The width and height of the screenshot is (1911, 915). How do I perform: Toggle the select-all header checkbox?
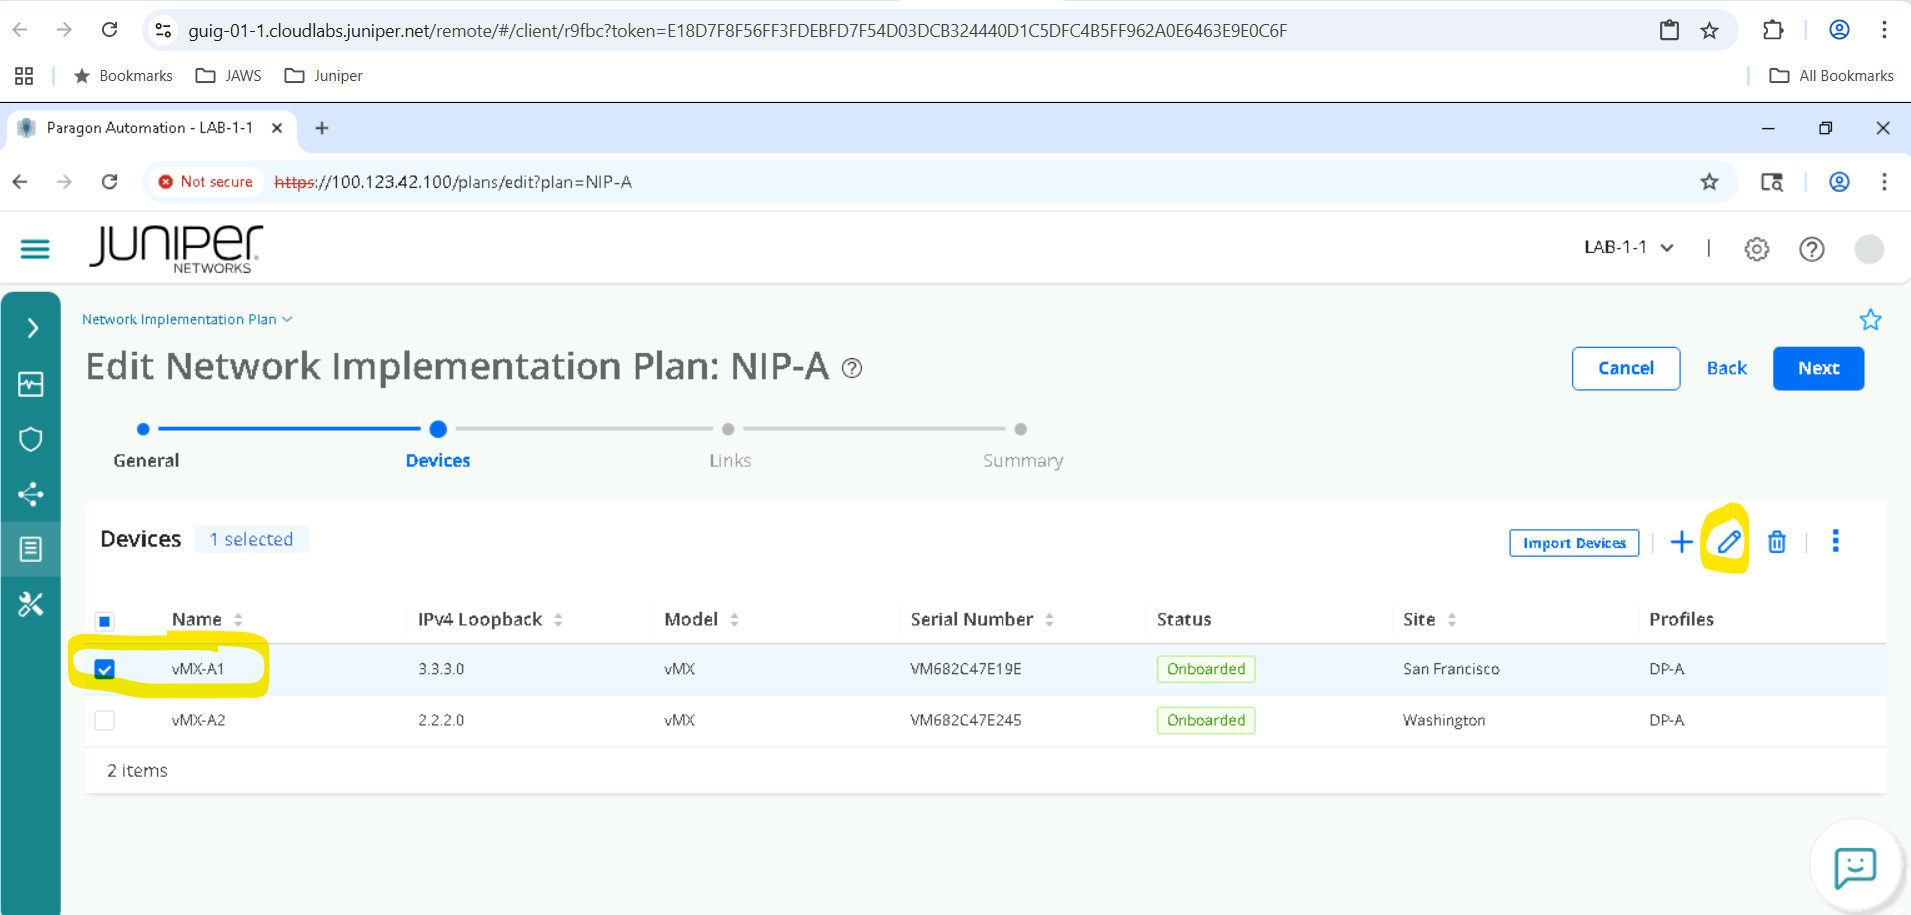pos(105,621)
